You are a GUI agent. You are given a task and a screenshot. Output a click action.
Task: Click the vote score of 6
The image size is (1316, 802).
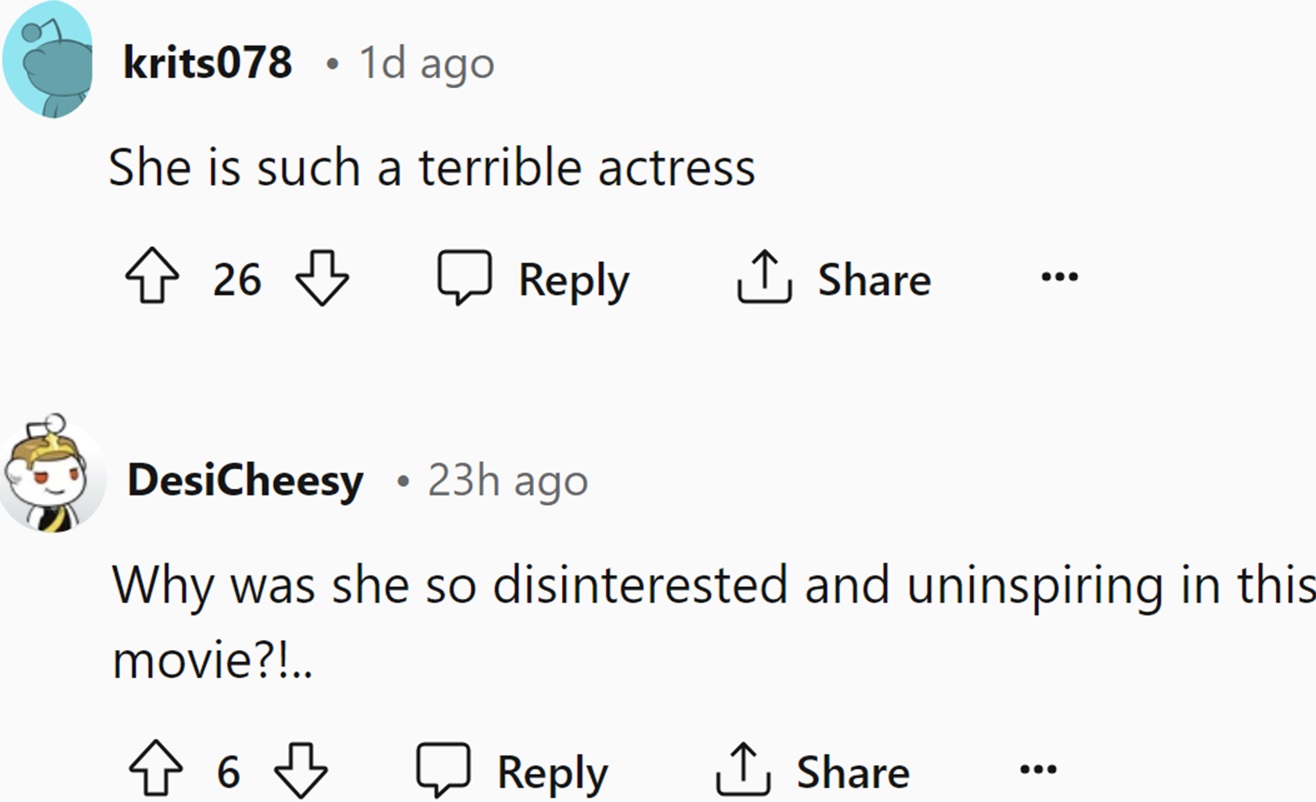click(x=228, y=772)
